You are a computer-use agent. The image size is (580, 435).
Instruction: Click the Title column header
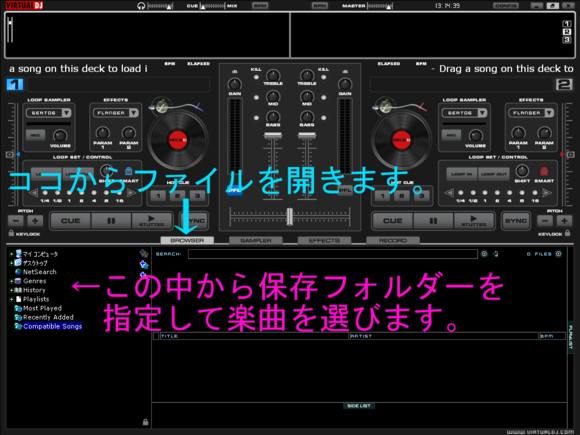click(254, 336)
